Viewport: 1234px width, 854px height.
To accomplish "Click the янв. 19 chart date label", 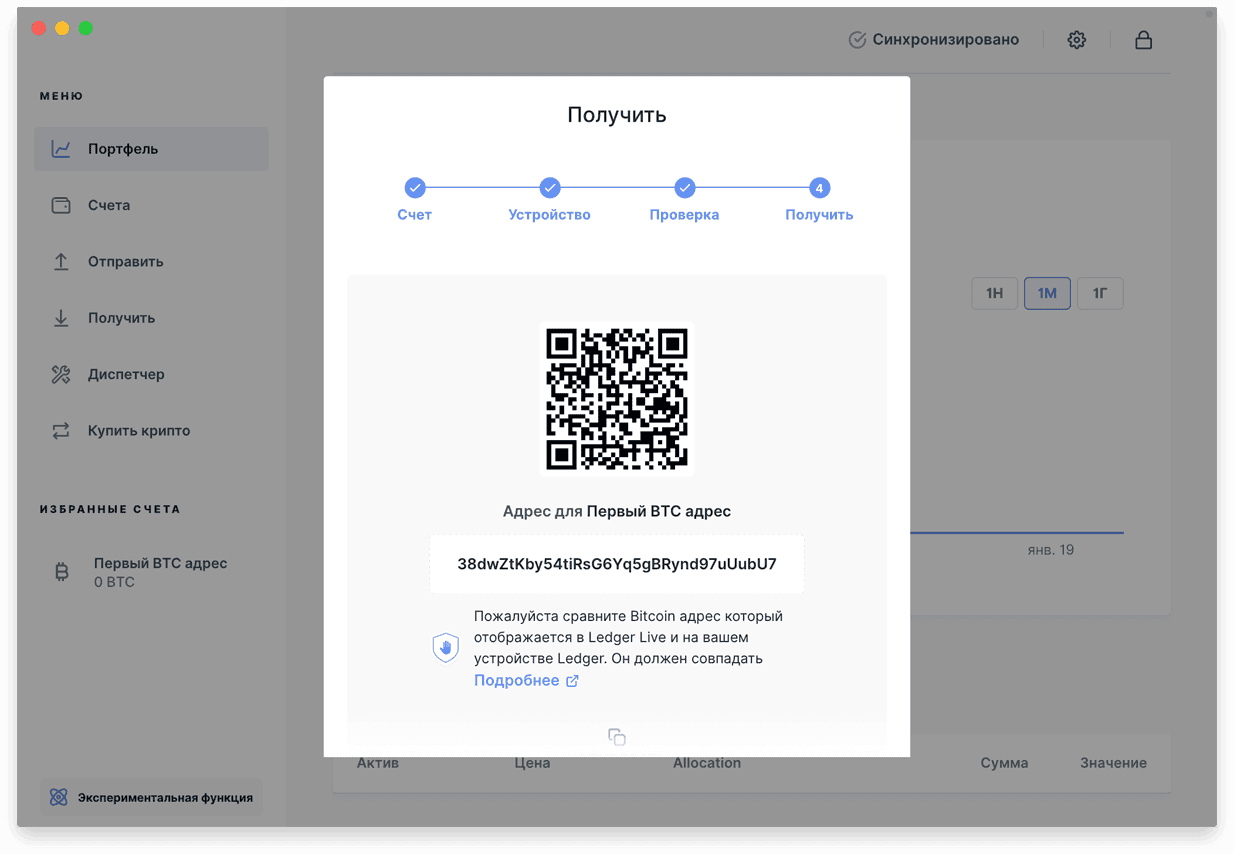I will tap(1051, 550).
